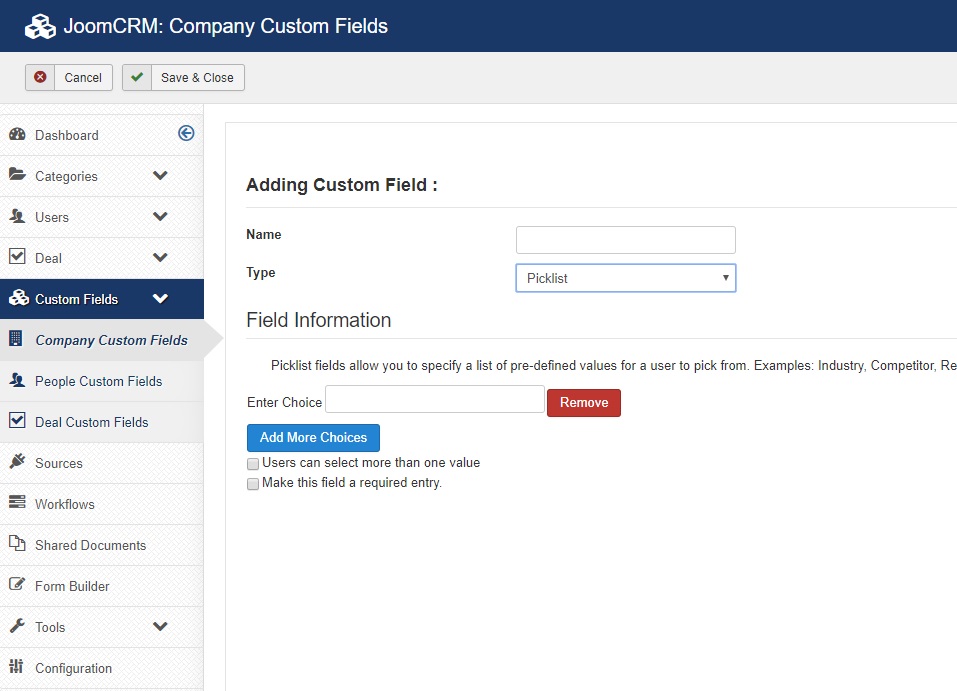The width and height of the screenshot is (957, 691).
Task: Click the Workflows stacked bars icon
Action: click(18, 502)
